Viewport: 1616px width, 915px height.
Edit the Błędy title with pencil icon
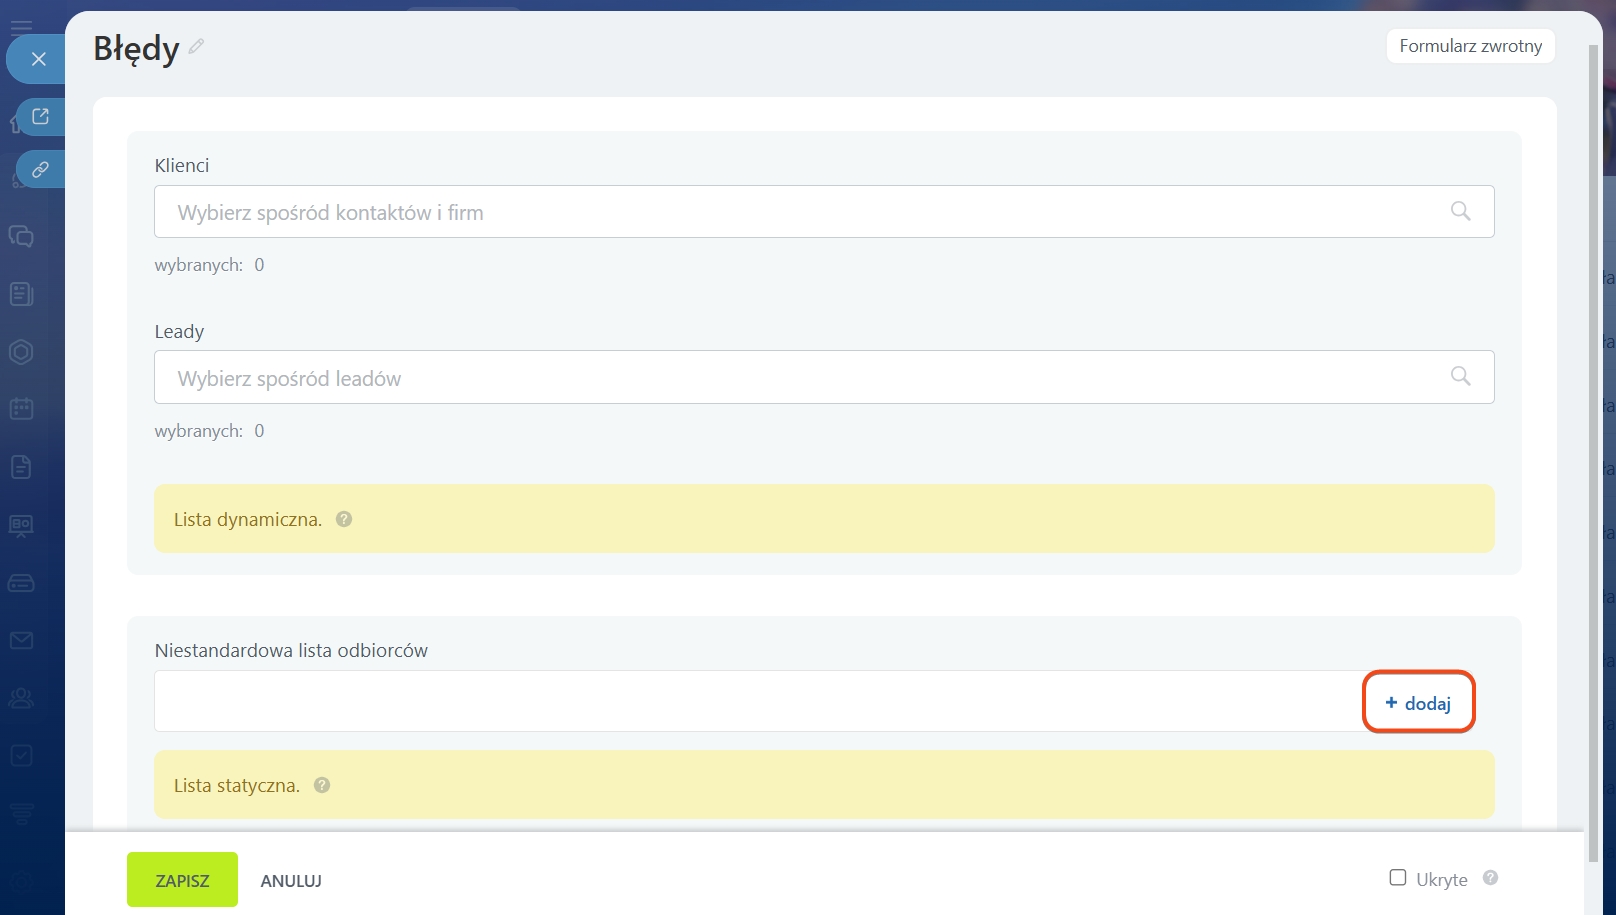click(x=197, y=46)
